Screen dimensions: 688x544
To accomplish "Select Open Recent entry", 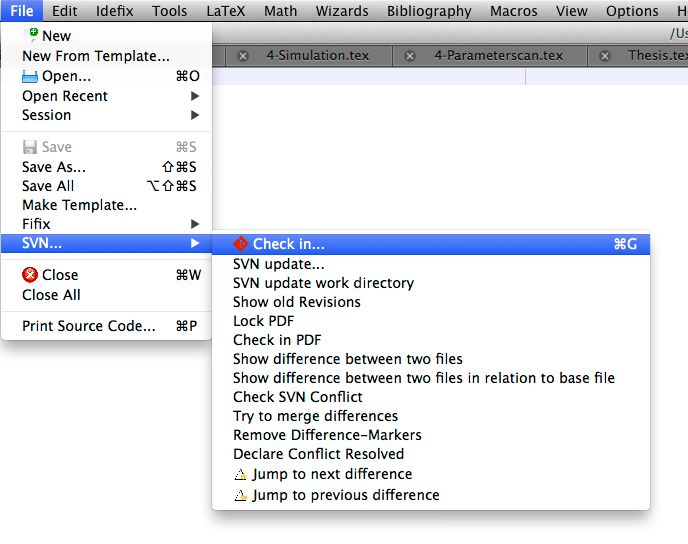I will click(106, 96).
